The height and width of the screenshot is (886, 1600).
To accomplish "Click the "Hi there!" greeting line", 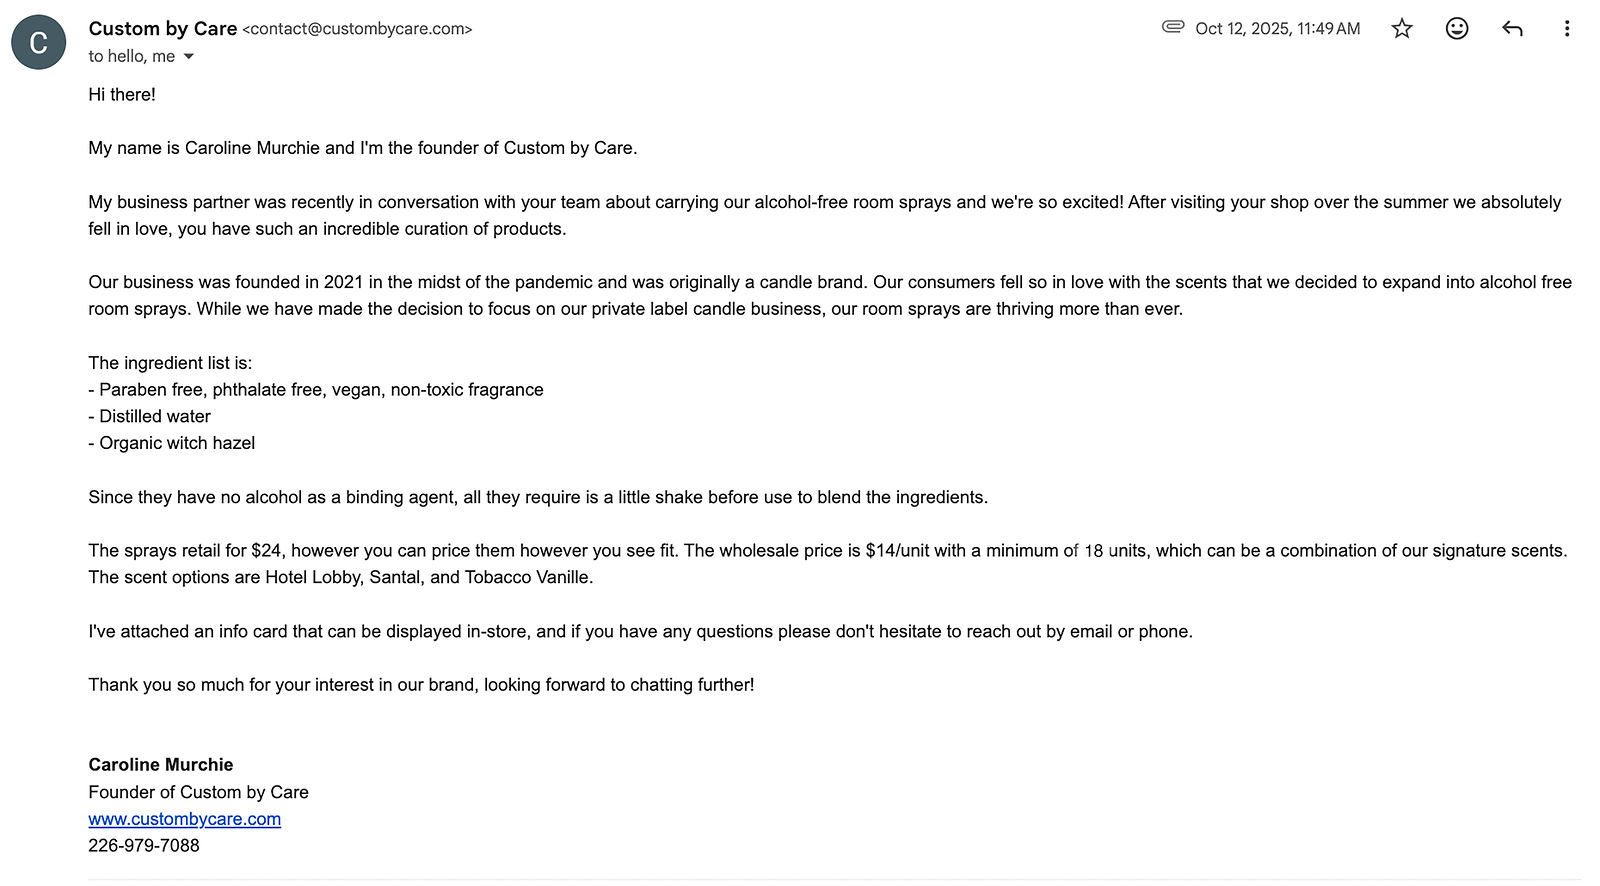I will [x=122, y=95].
